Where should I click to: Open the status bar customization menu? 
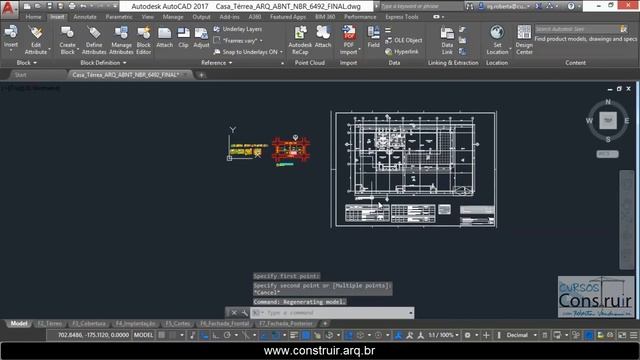pos(633,335)
